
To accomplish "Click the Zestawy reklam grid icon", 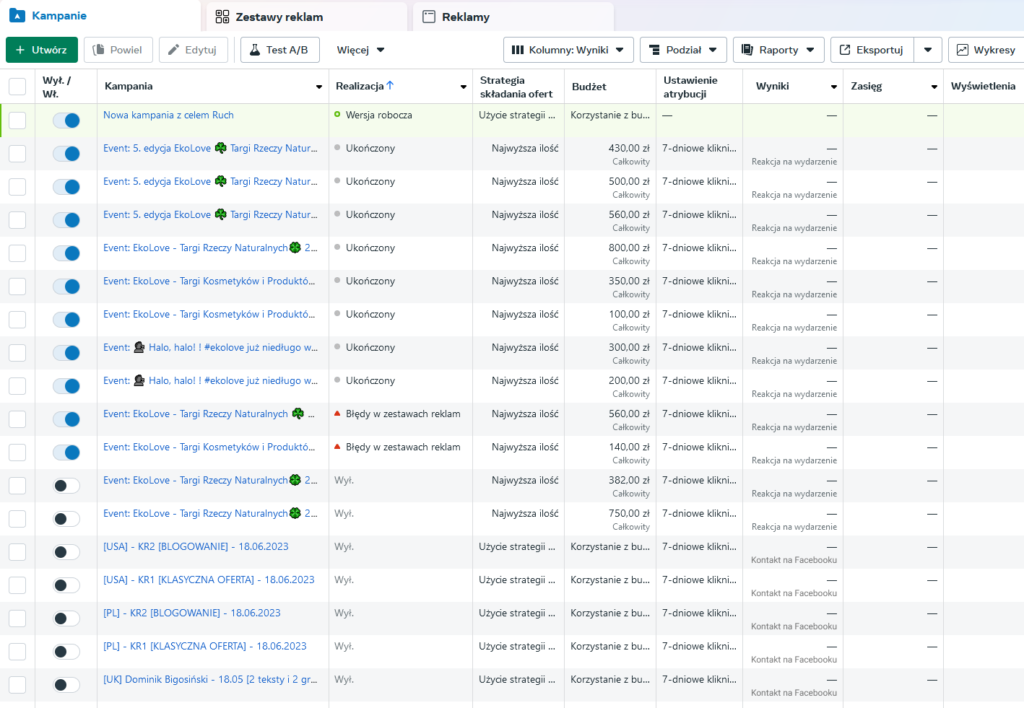I will pos(222,17).
